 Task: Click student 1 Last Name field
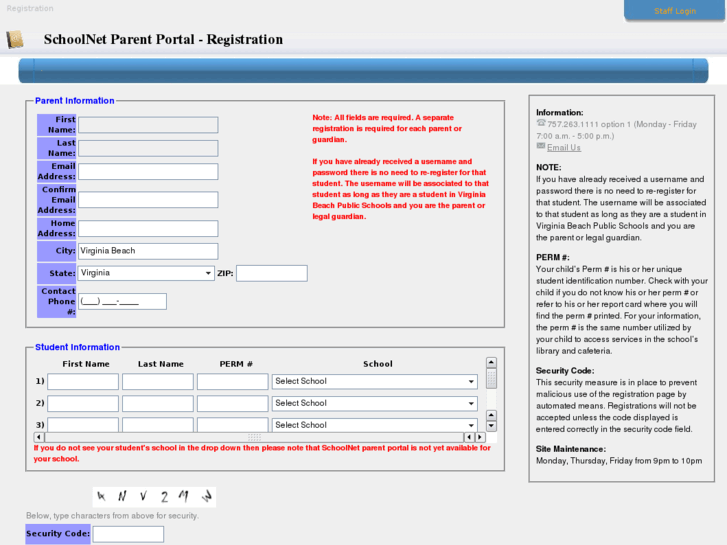pyautogui.click(x=158, y=382)
